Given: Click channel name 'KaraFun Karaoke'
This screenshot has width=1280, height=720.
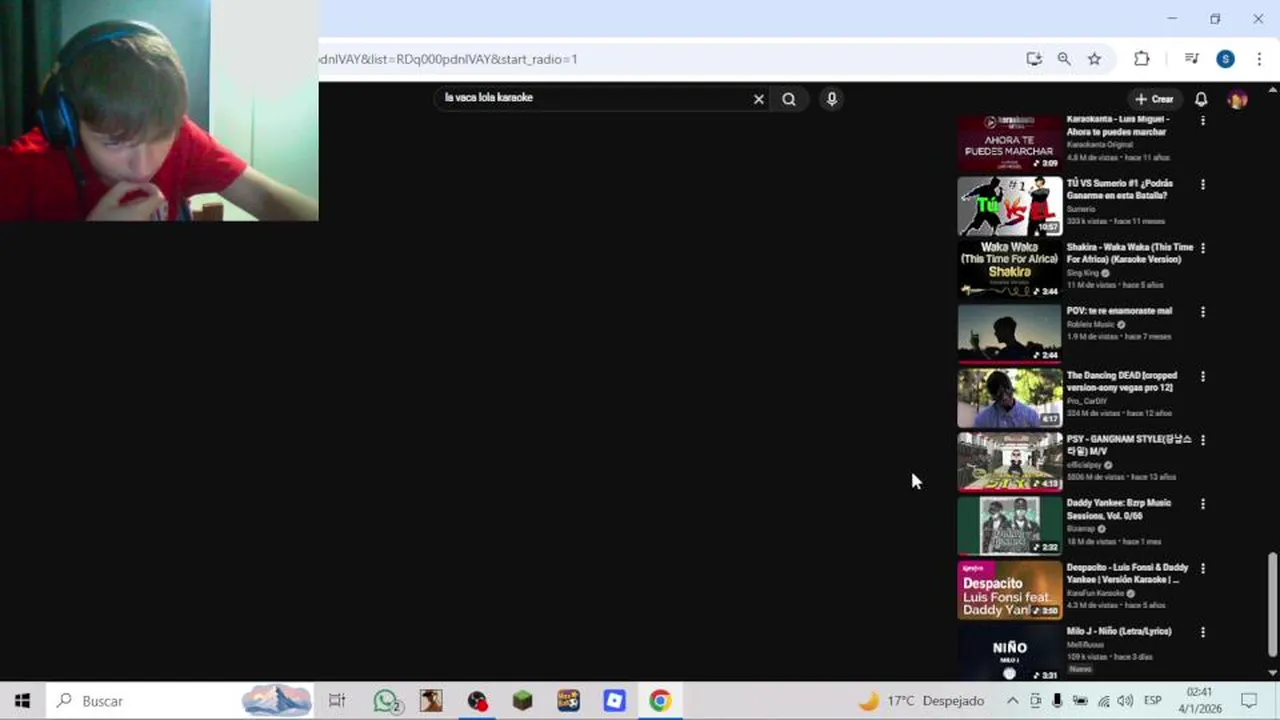Looking at the screenshot, I should point(1095,593).
